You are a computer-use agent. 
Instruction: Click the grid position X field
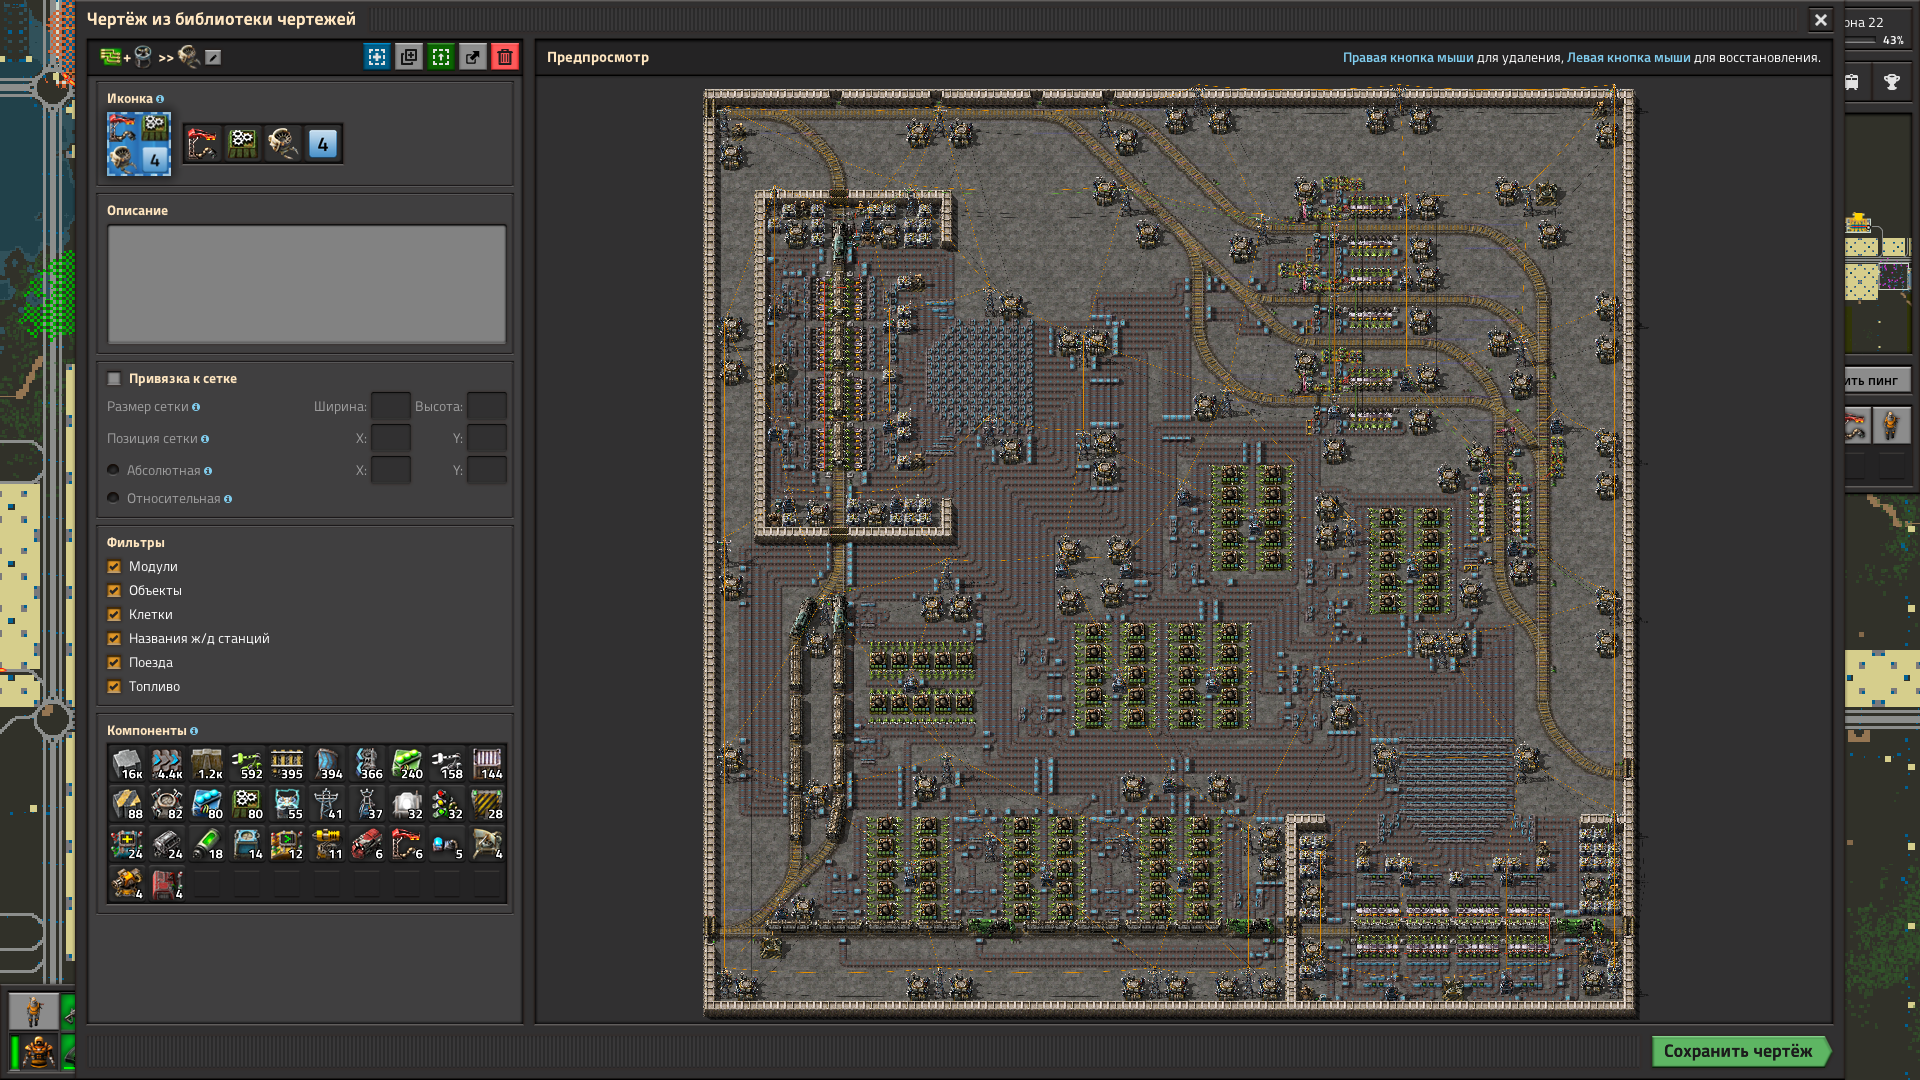391,438
